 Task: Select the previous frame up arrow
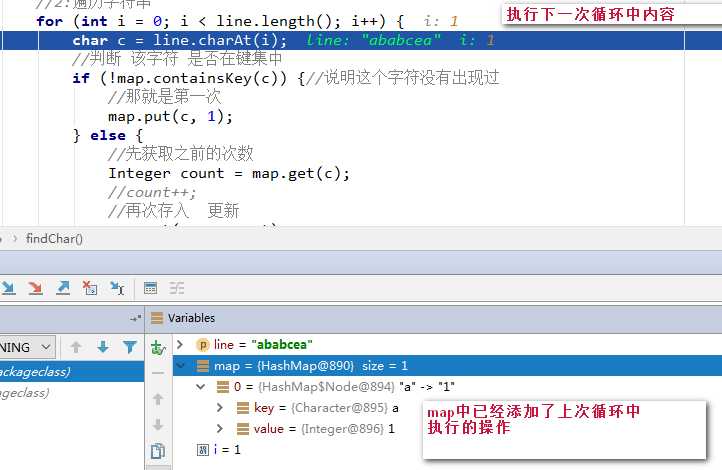(x=76, y=347)
